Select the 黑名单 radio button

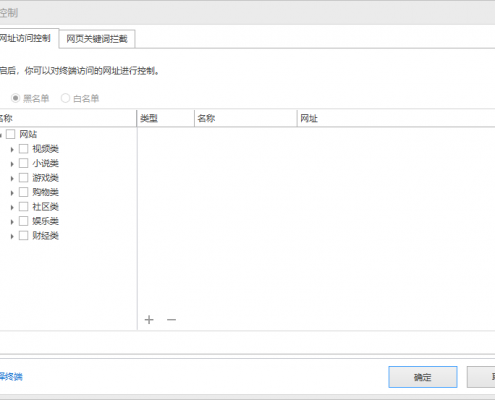tap(15, 98)
